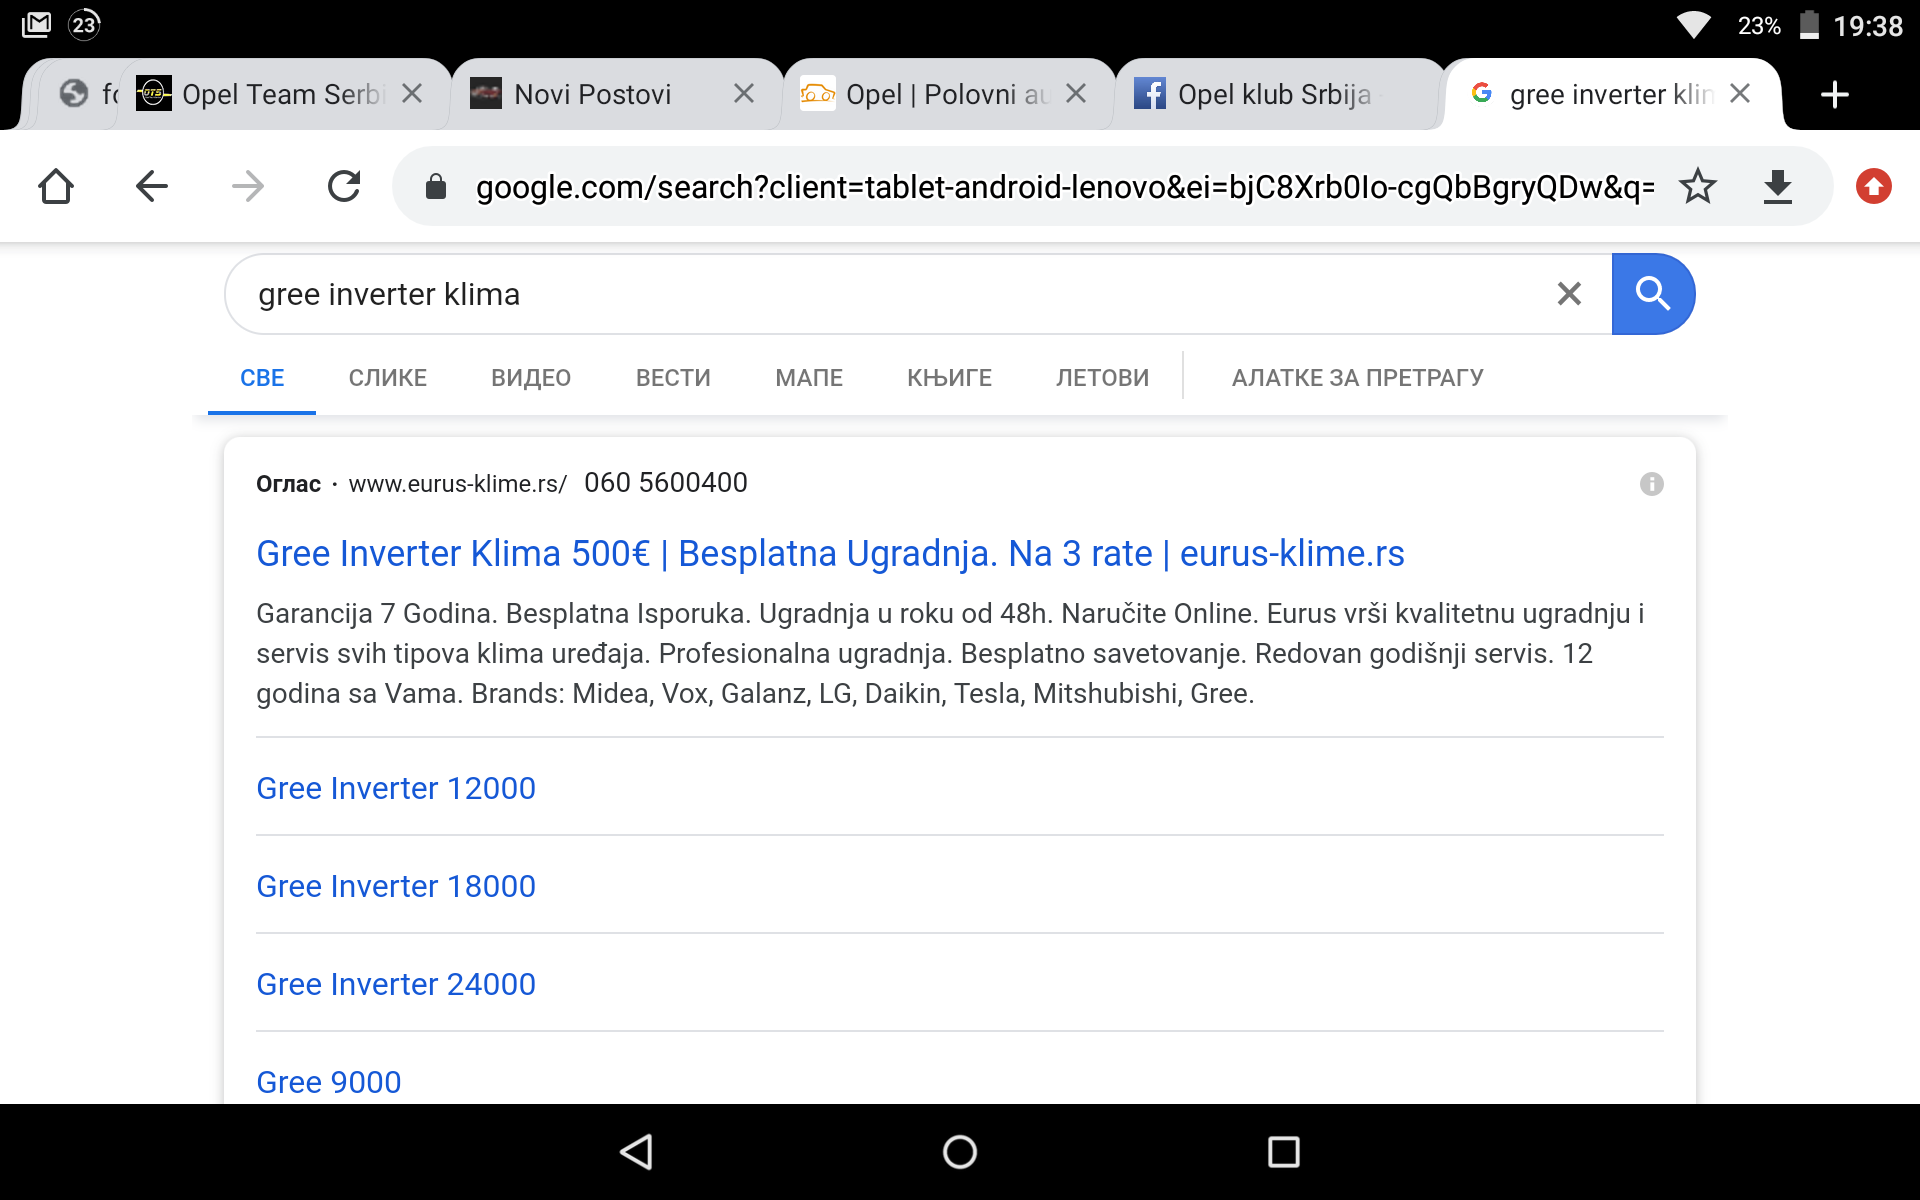Select the ВИДЕО search filter

point(531,378)
